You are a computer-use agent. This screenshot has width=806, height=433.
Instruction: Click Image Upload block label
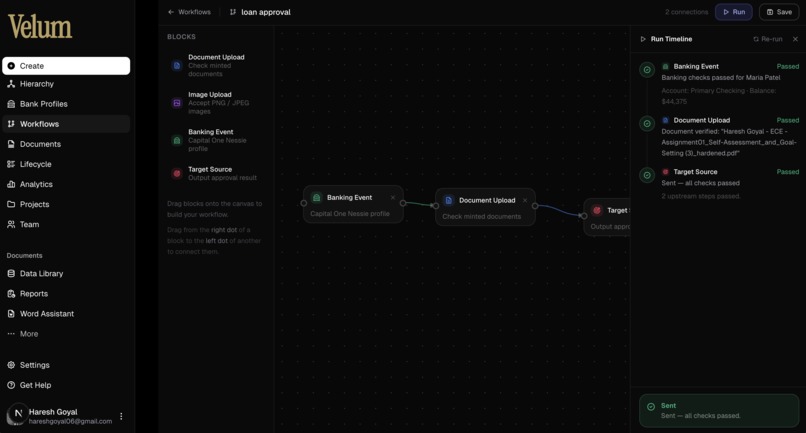point(210,95)
